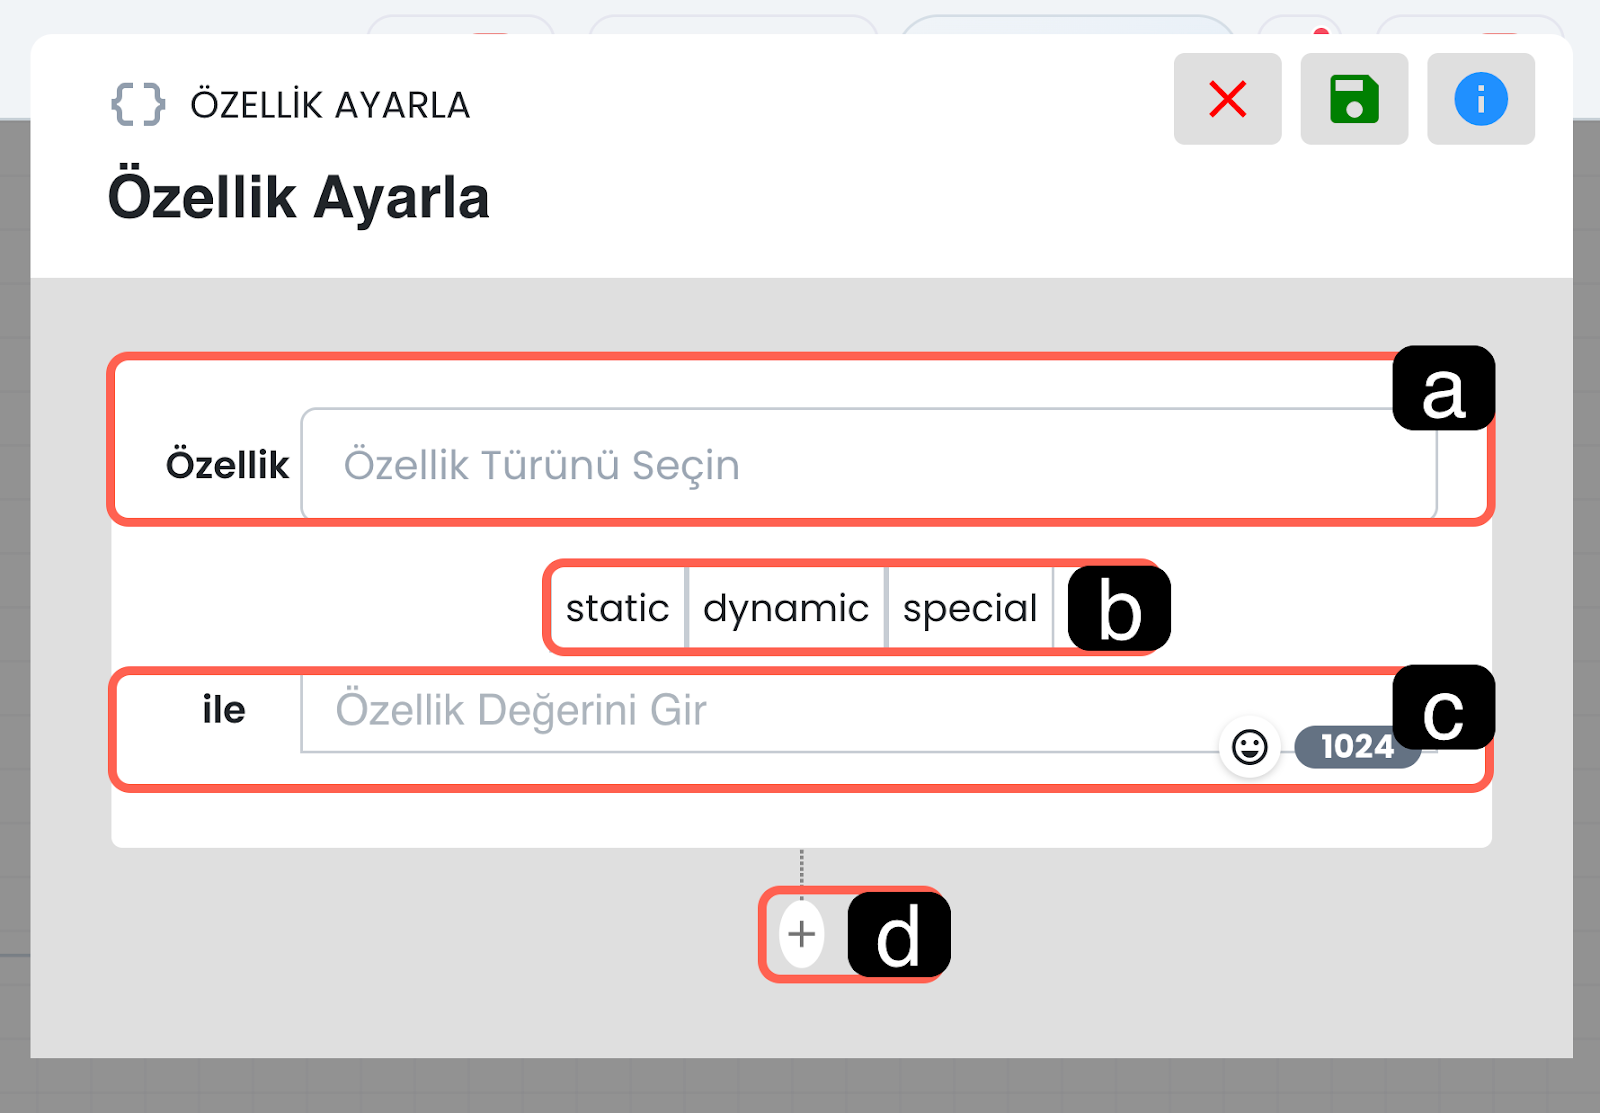The height and width of the screenshot is (1113, 1600).
Task: Open the blue info icon
Action: pos(1481,99)
